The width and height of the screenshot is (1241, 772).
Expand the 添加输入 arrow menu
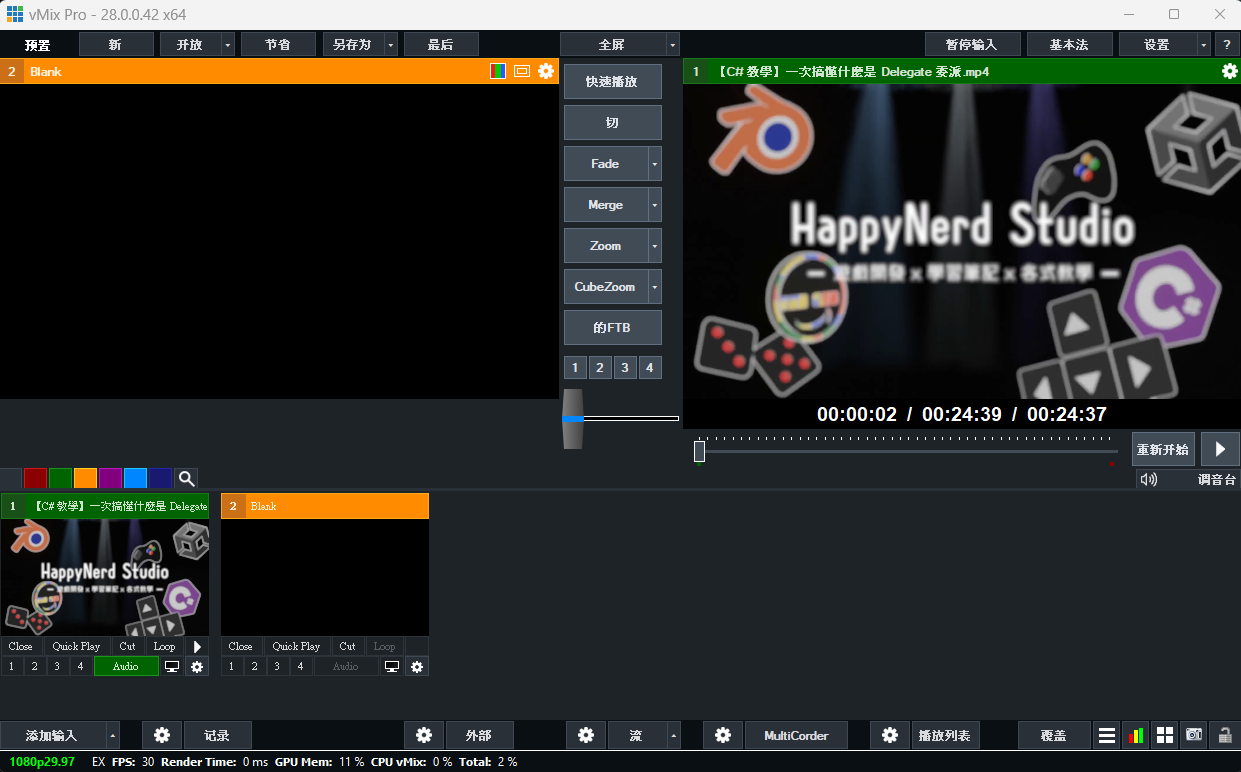(x=112, y=735)
